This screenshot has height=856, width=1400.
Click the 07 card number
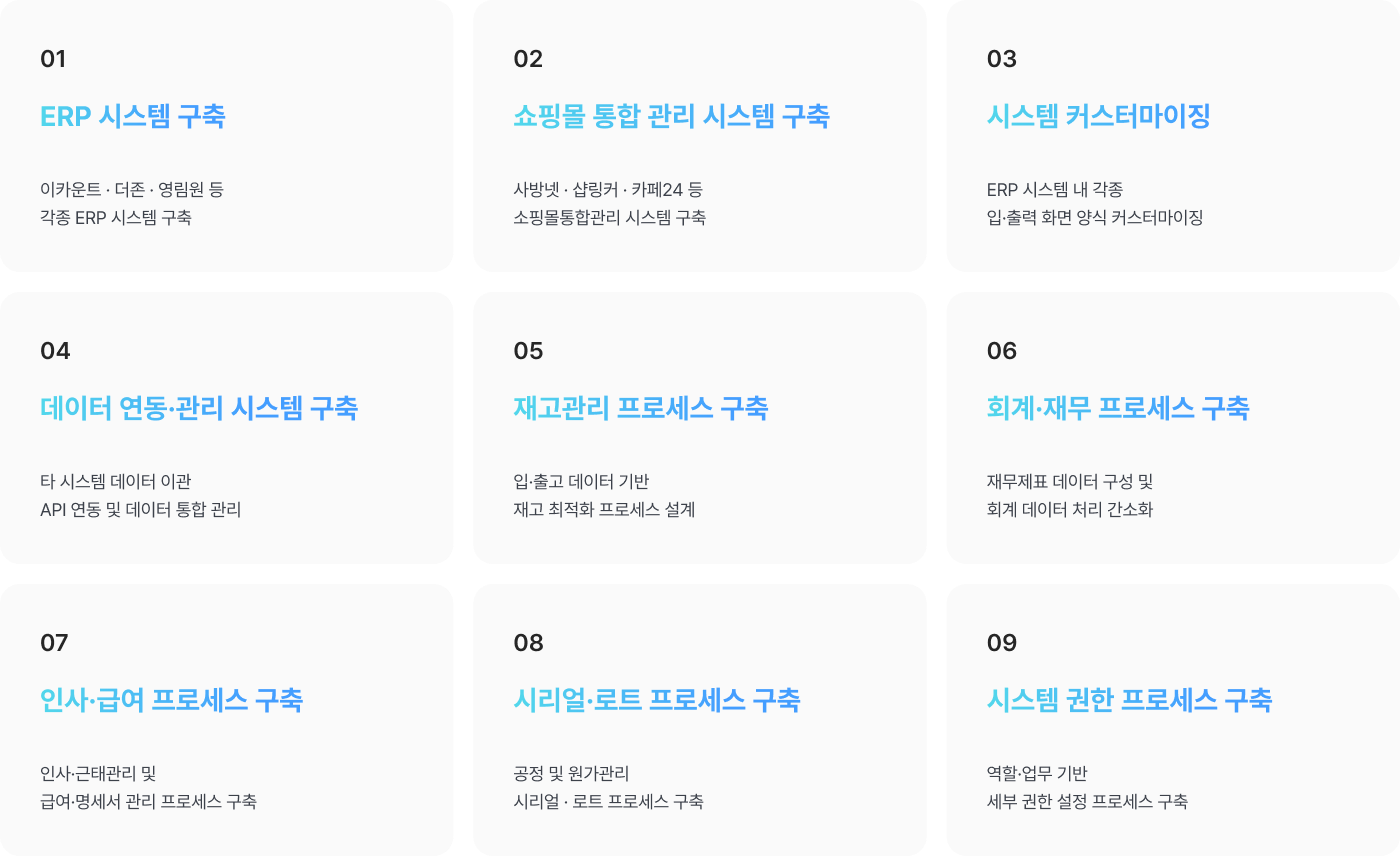coord(54,643)
